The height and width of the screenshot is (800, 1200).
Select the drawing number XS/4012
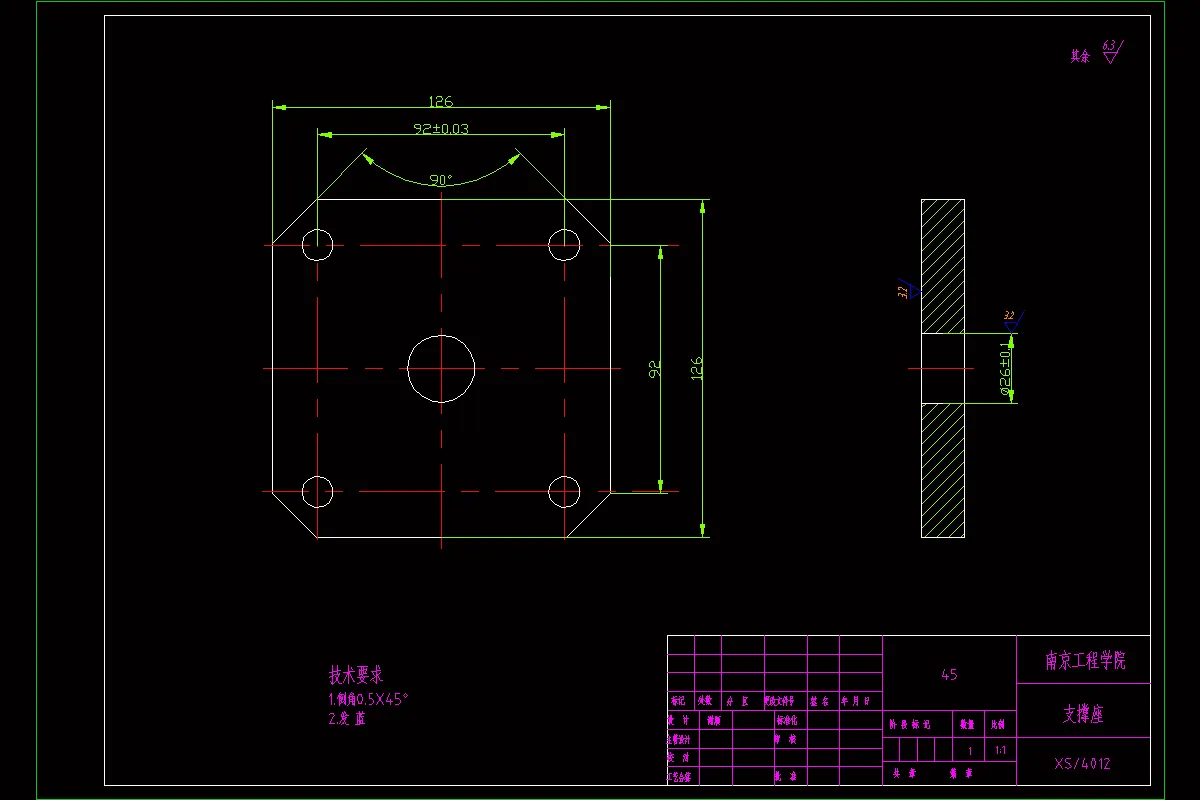click(1083, 763)
